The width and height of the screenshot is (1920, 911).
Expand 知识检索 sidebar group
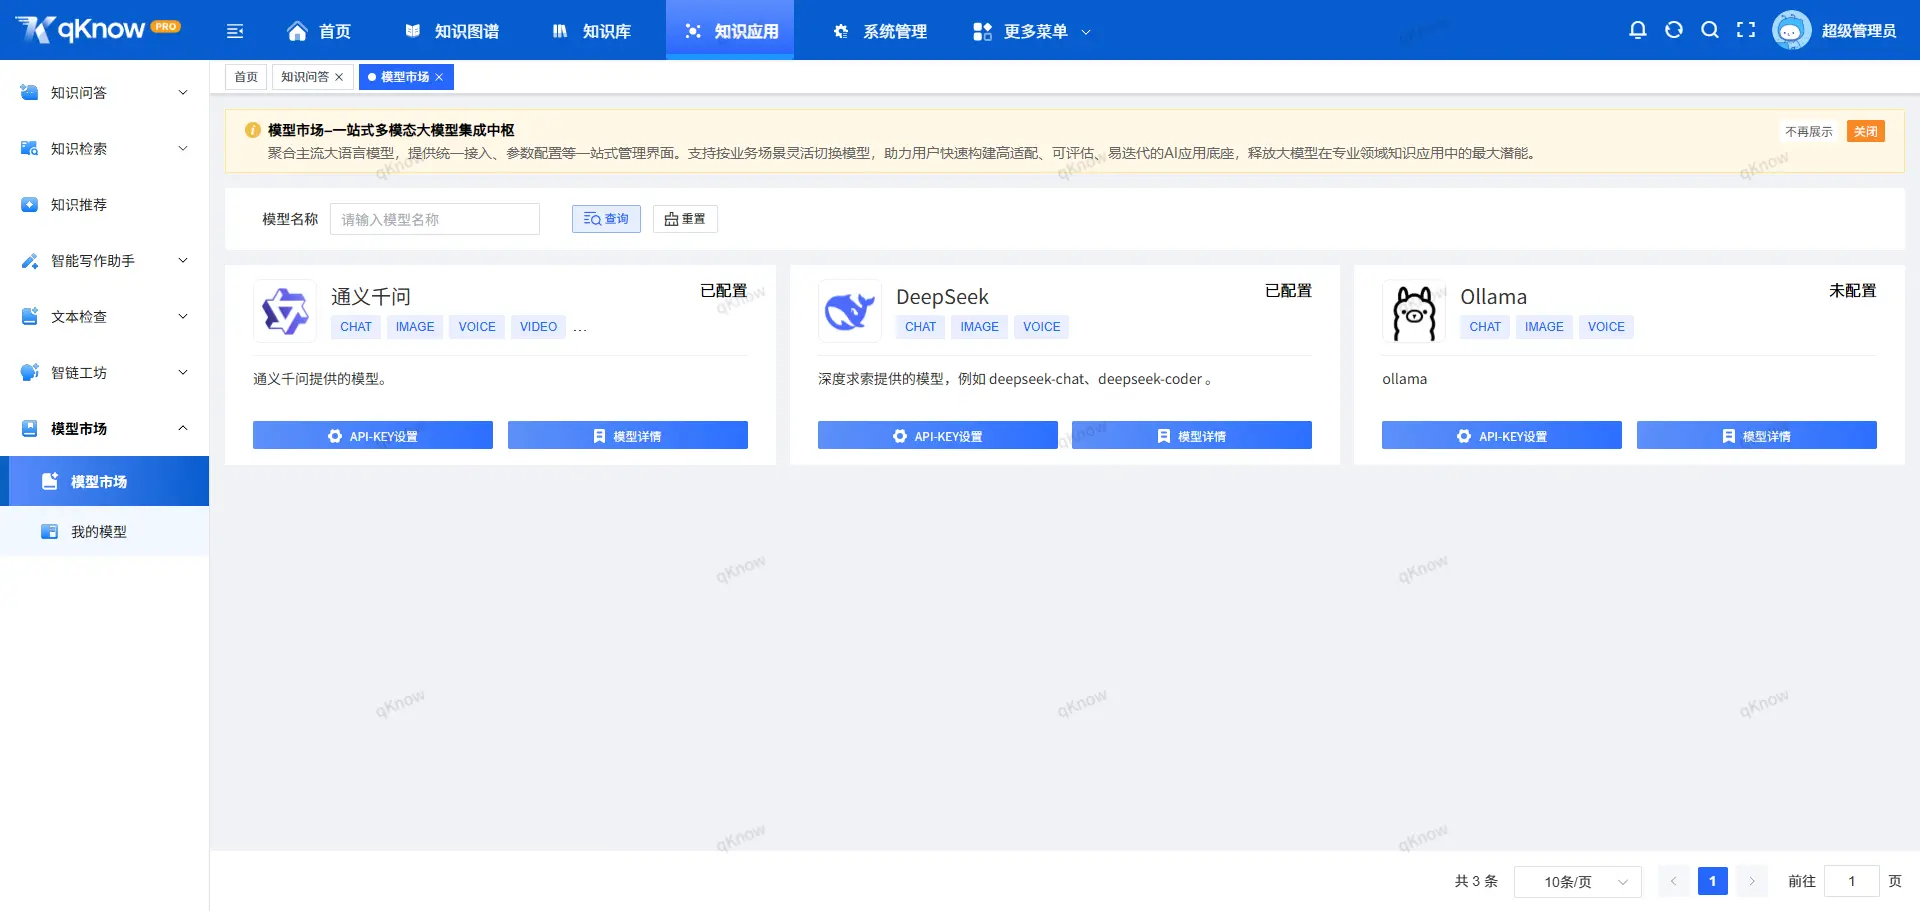[x=104, y=148]
